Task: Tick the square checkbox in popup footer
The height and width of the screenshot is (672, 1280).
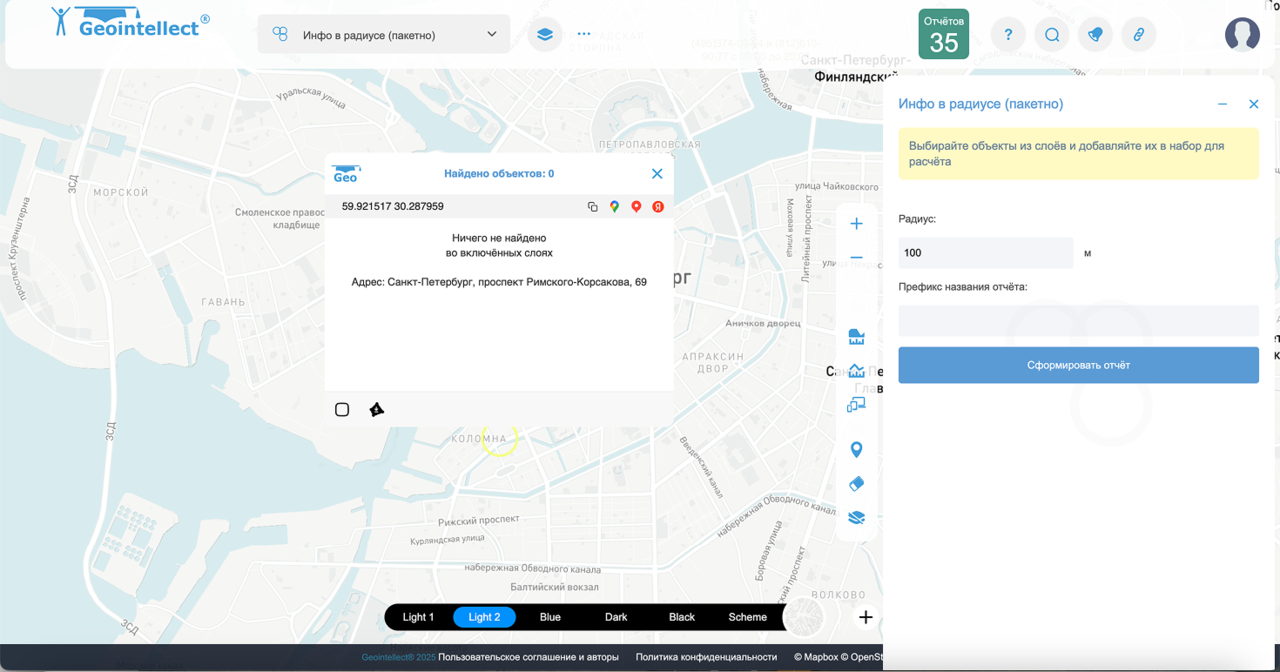Action: (342, 410)
